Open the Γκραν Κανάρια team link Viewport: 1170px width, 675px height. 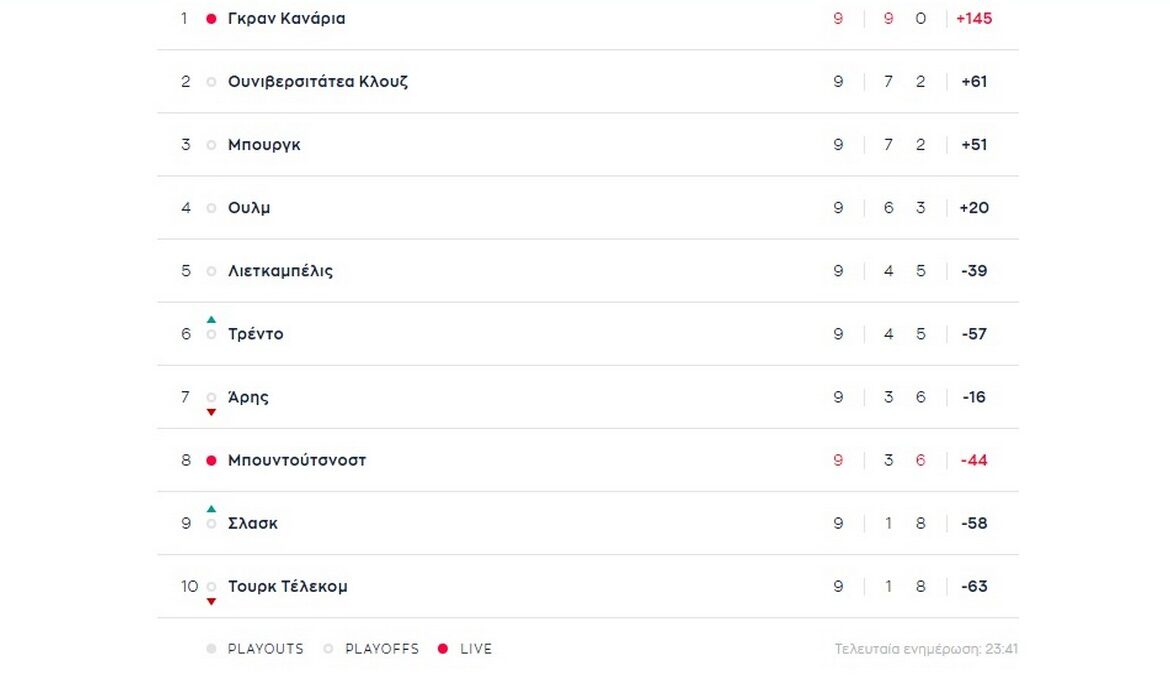[286, 19]
